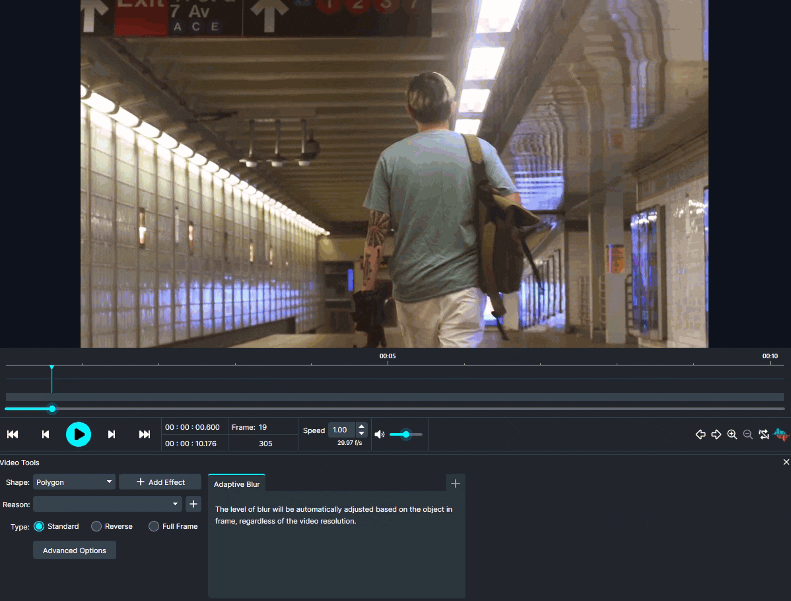791x601 pixels.
Task: Select the Reverse type option
Action: coord(97,526)
